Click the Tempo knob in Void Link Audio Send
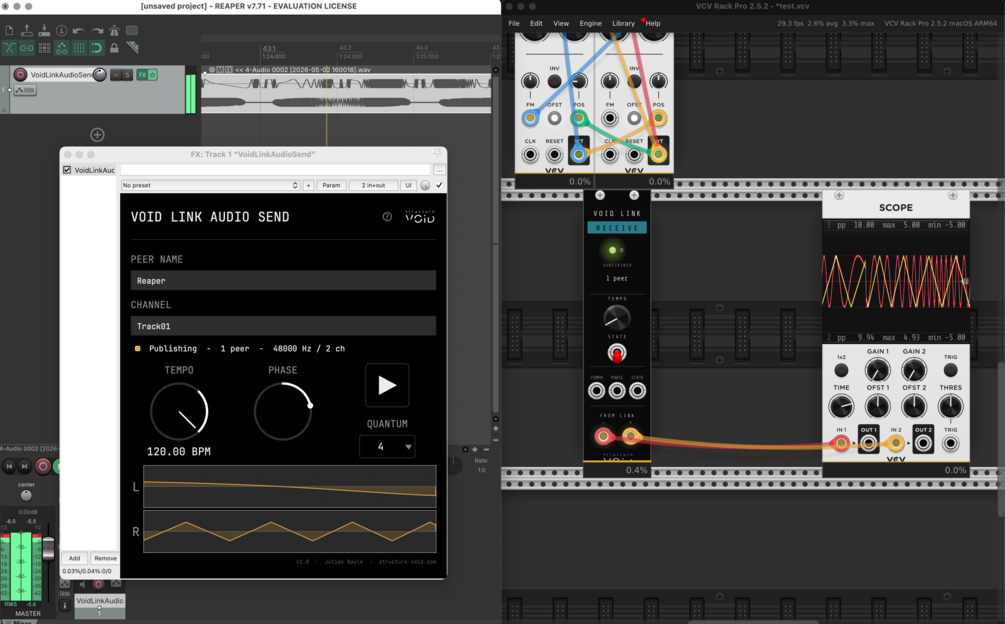Screen dimensions: 1005x624 click(x=179, y=412)
